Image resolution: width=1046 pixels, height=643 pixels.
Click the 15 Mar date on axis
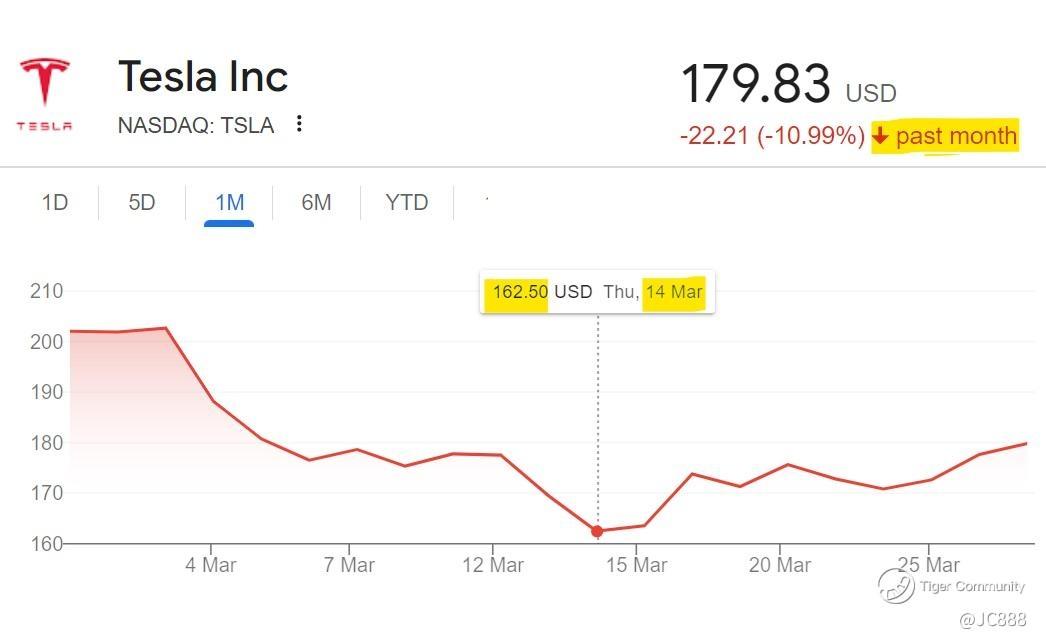coord(636,565)
